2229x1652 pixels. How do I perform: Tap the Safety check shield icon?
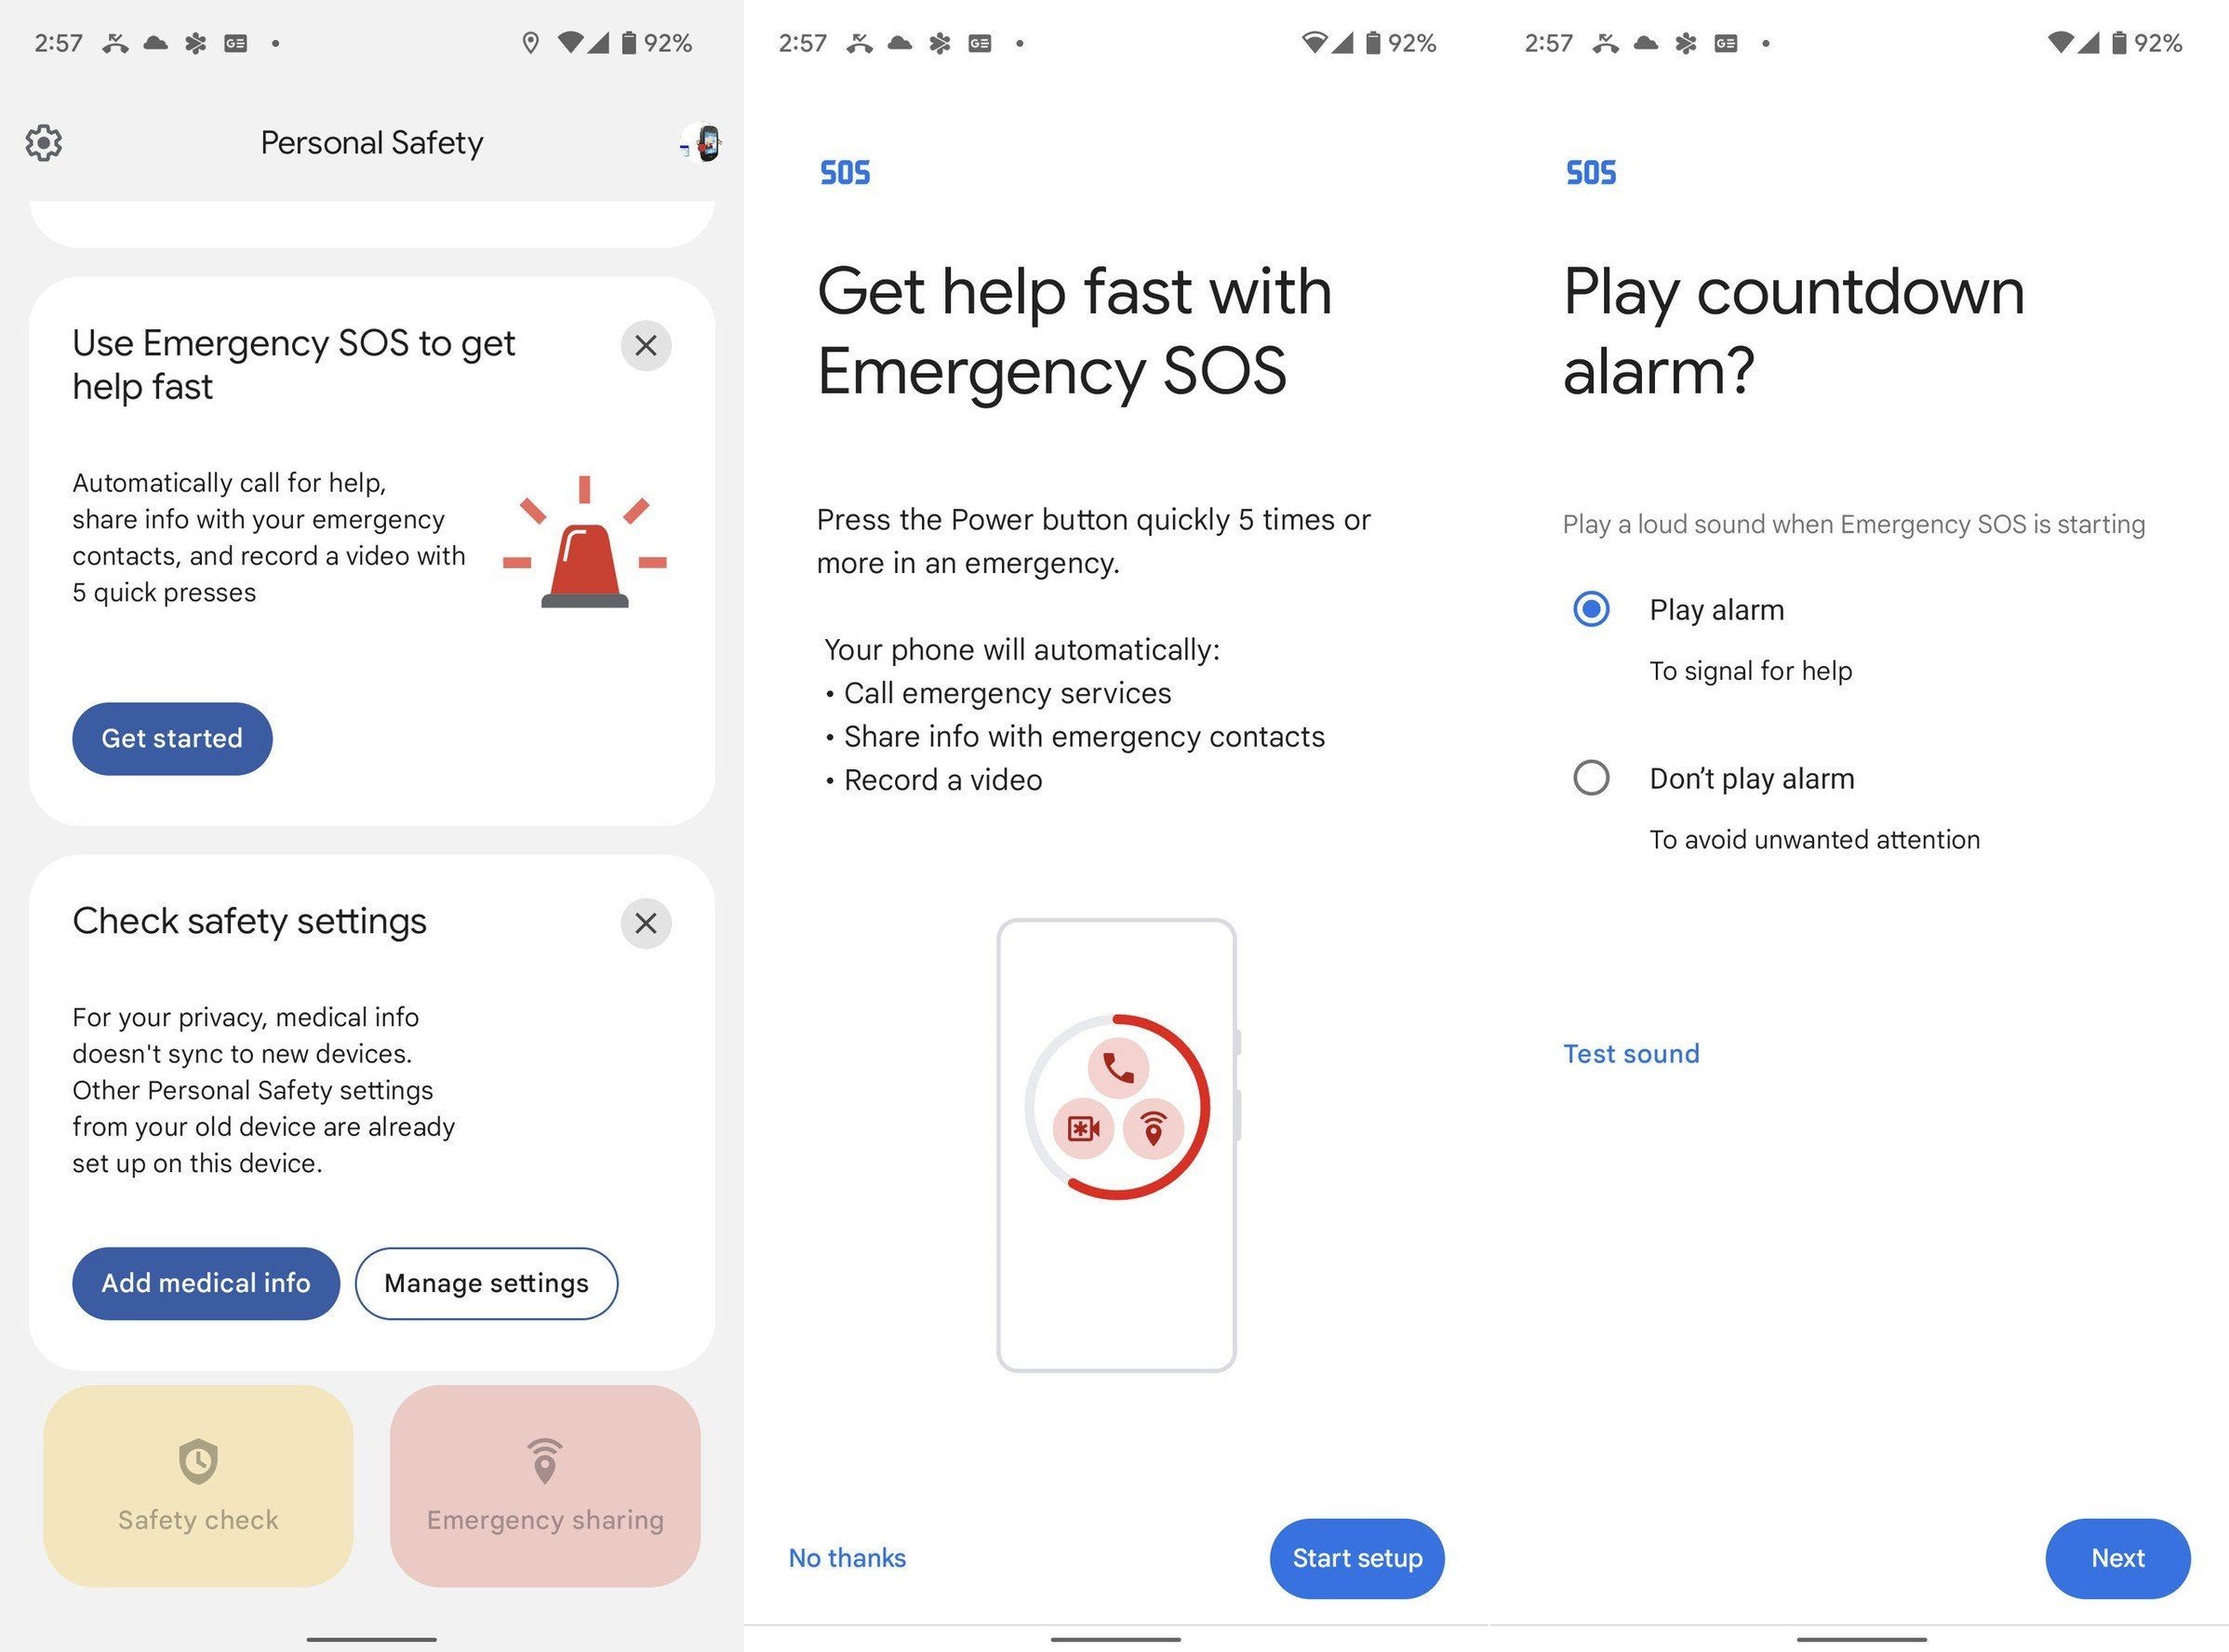point(196,1456)
